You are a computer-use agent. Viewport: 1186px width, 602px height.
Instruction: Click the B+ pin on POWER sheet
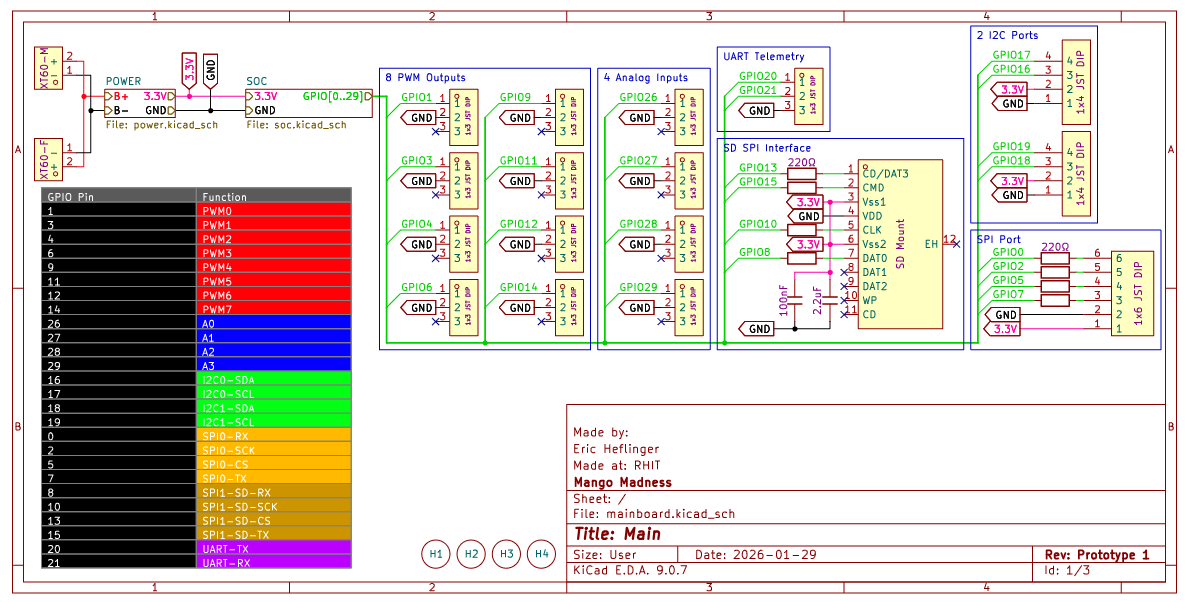tap(117, 96)
